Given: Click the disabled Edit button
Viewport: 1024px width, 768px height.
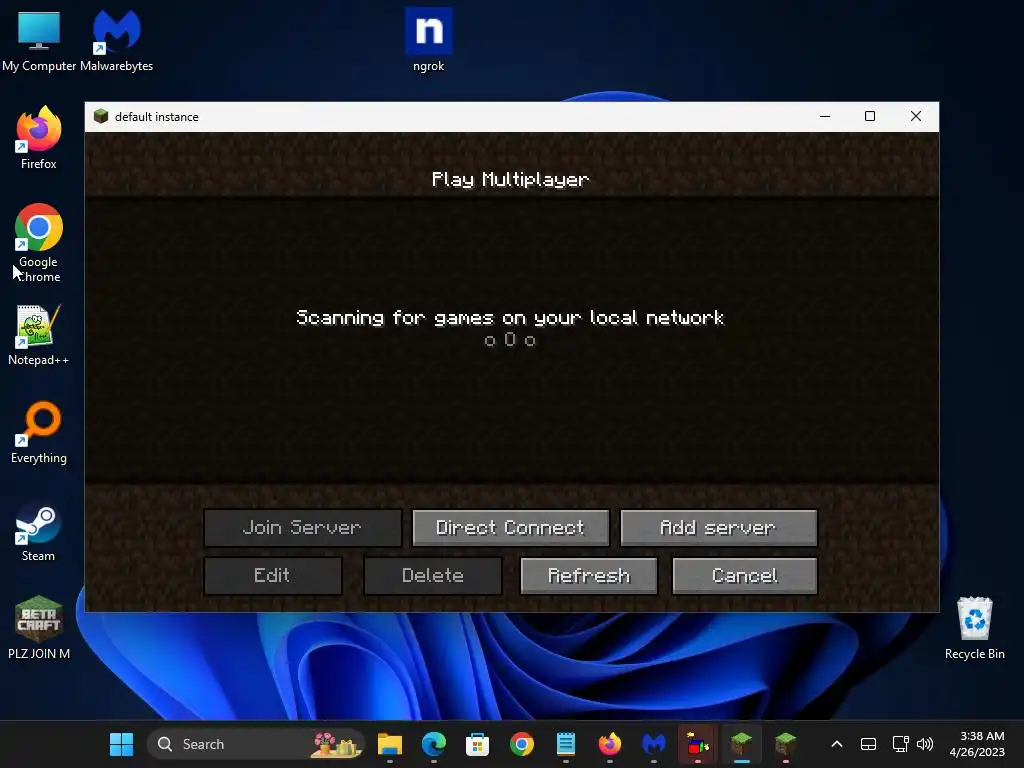Looking at the screenshot, I should pos(272,575).
